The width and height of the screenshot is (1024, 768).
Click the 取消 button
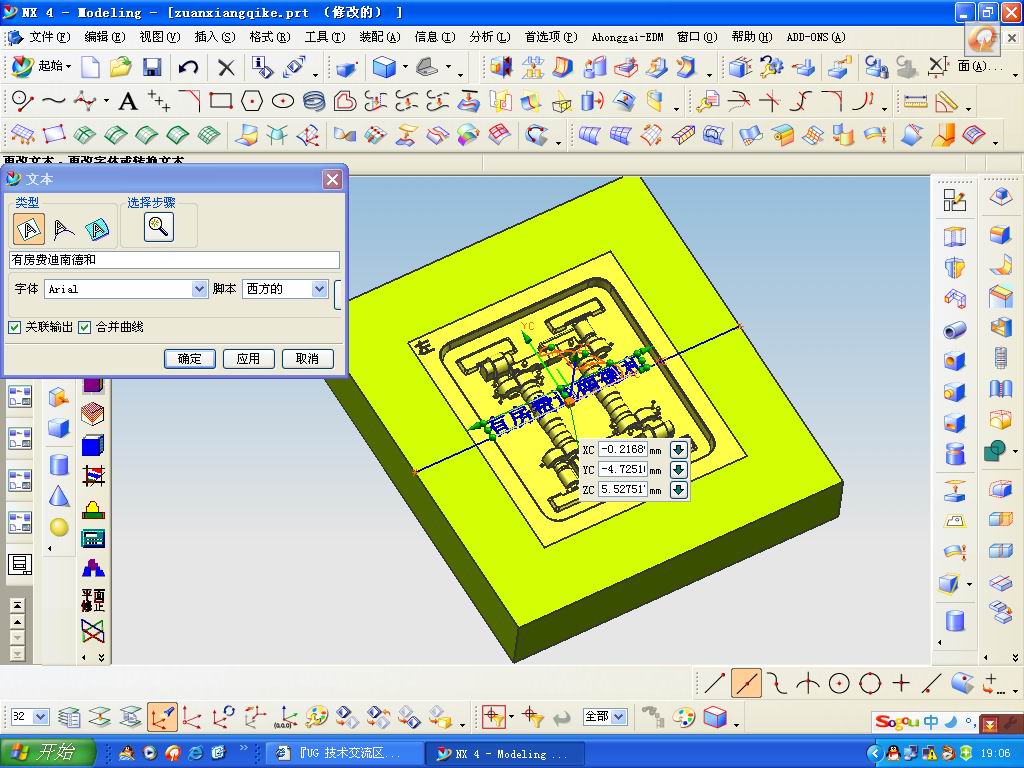[307, 359]
